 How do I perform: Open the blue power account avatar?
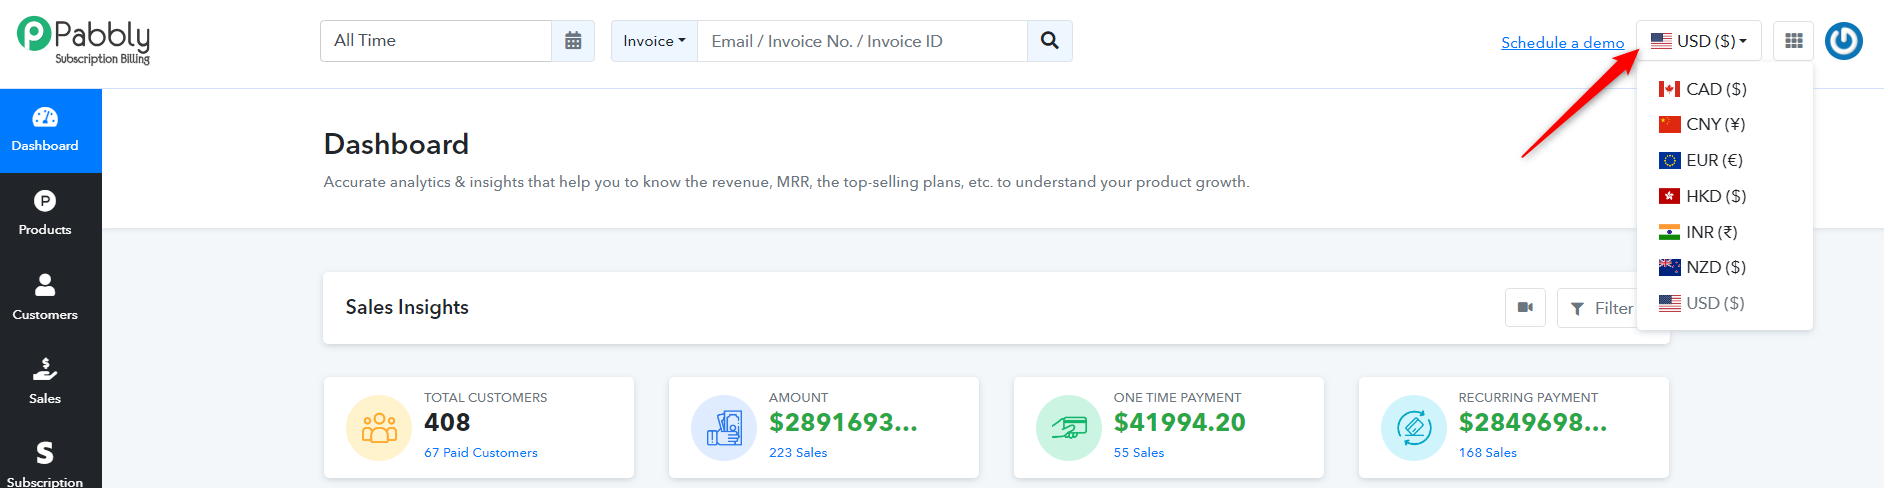click(x=1844, y=41)
